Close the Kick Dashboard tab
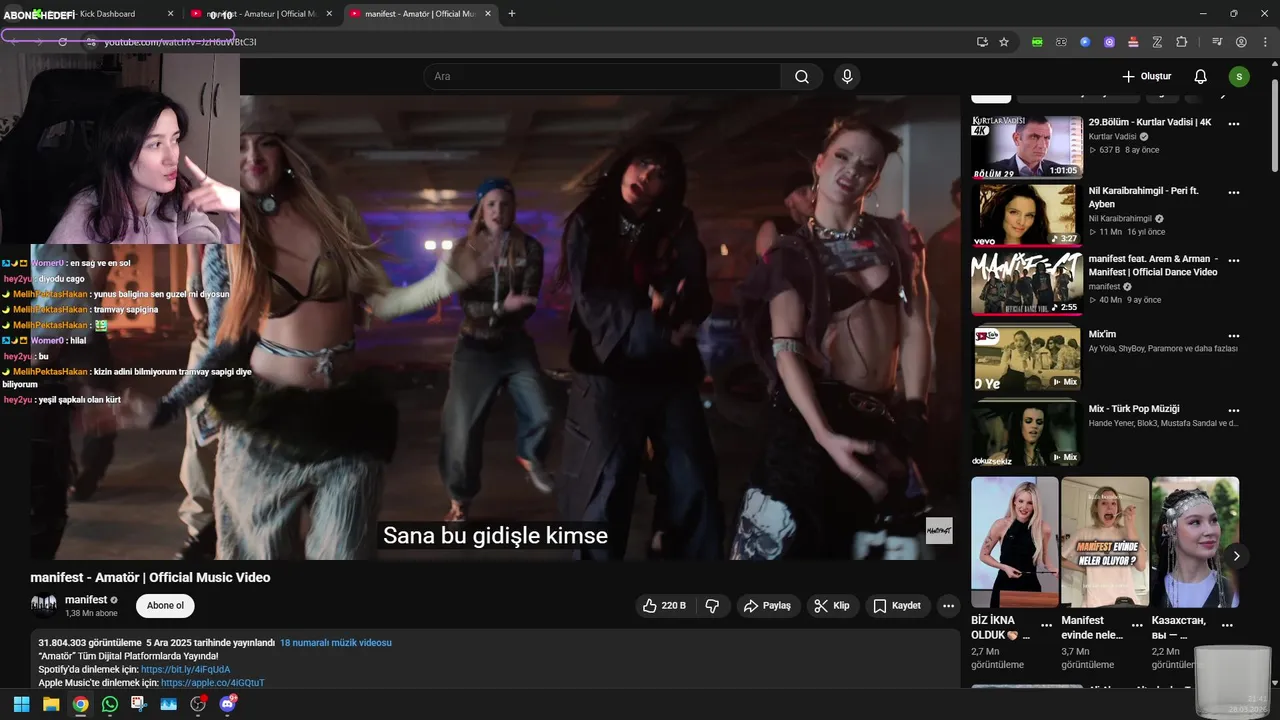The image size is (1280, 720). point(170,14)
